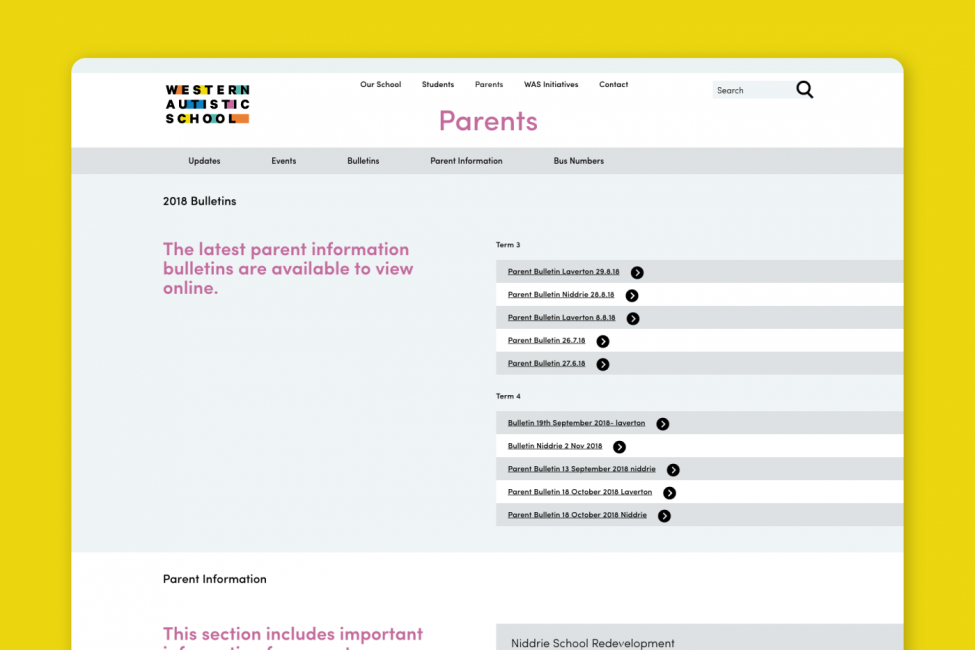Click arrow icon beside Parent Bulletin 27.6.18
The height and width of the screenshot is (650, 975).
coord(603,364)
